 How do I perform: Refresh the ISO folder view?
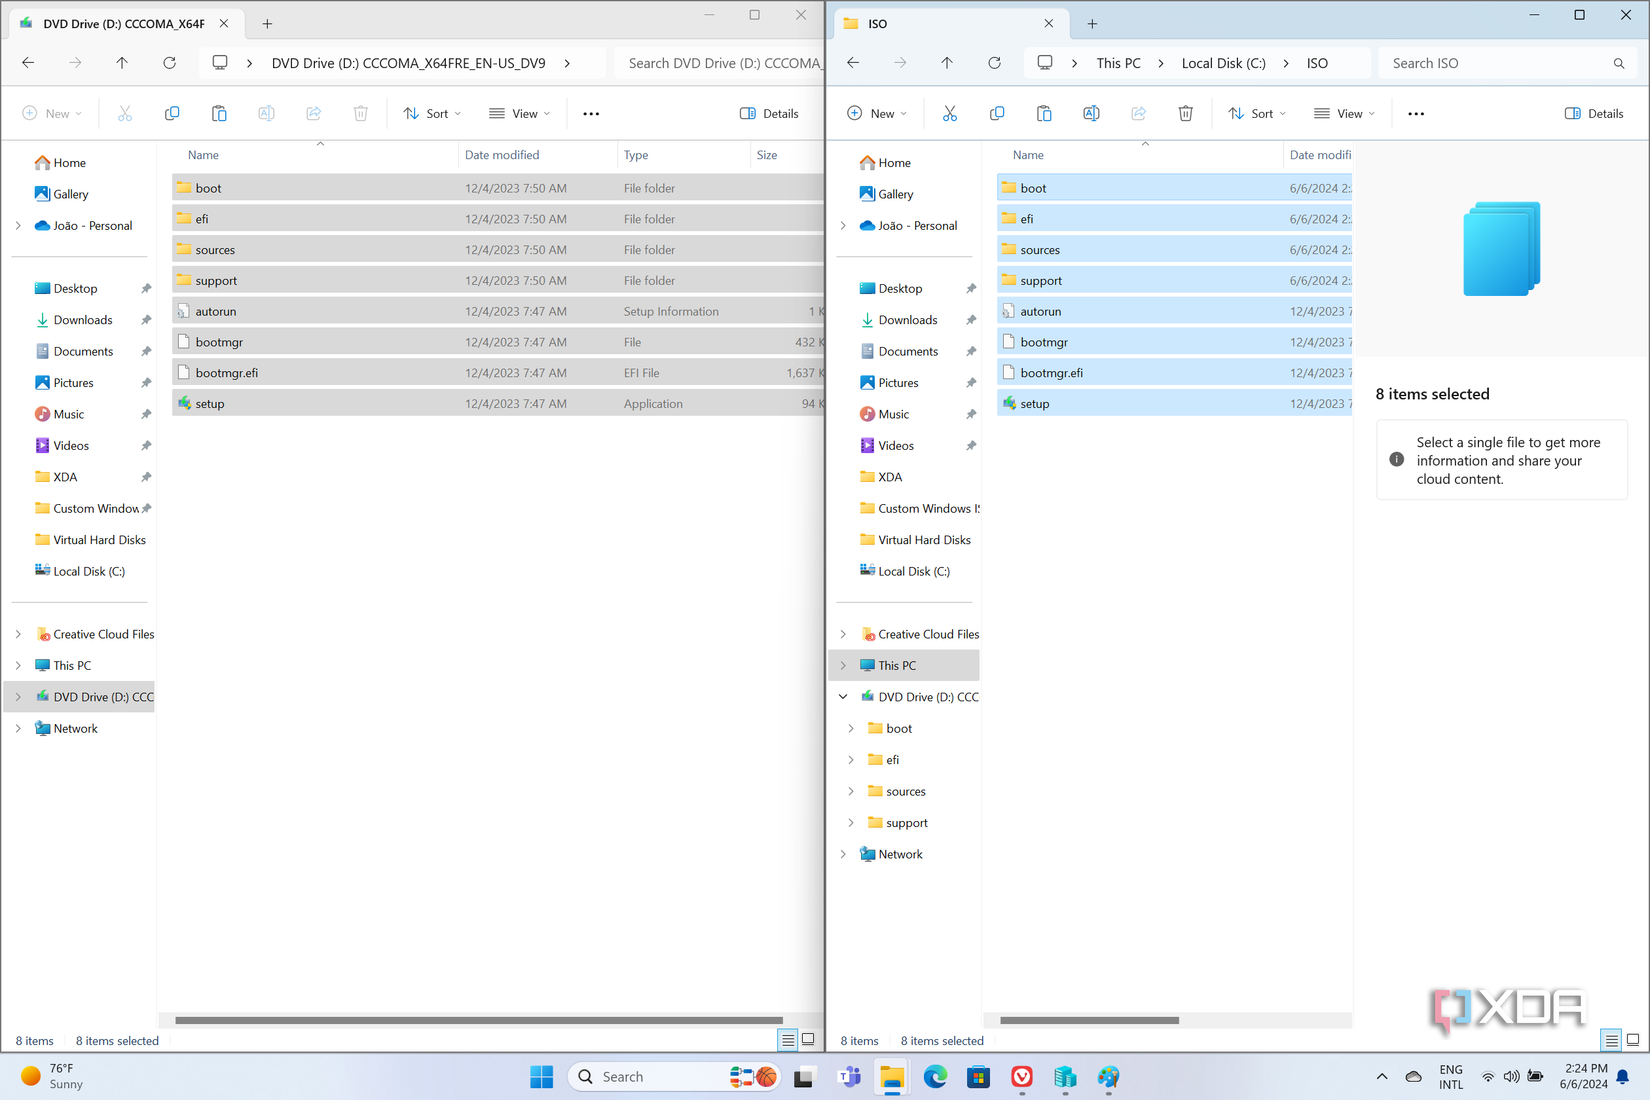tap(995, 62)
